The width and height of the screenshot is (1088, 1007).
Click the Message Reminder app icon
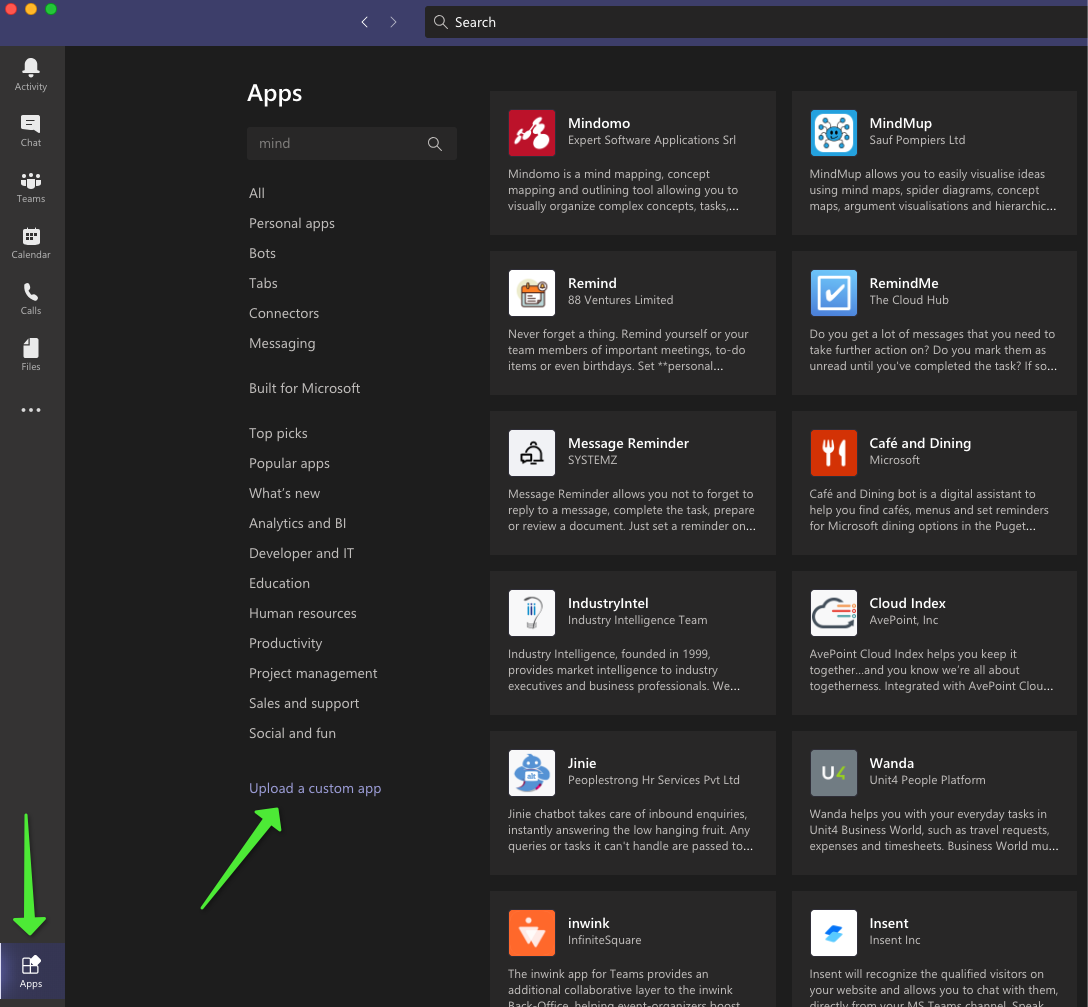point(532,452)
